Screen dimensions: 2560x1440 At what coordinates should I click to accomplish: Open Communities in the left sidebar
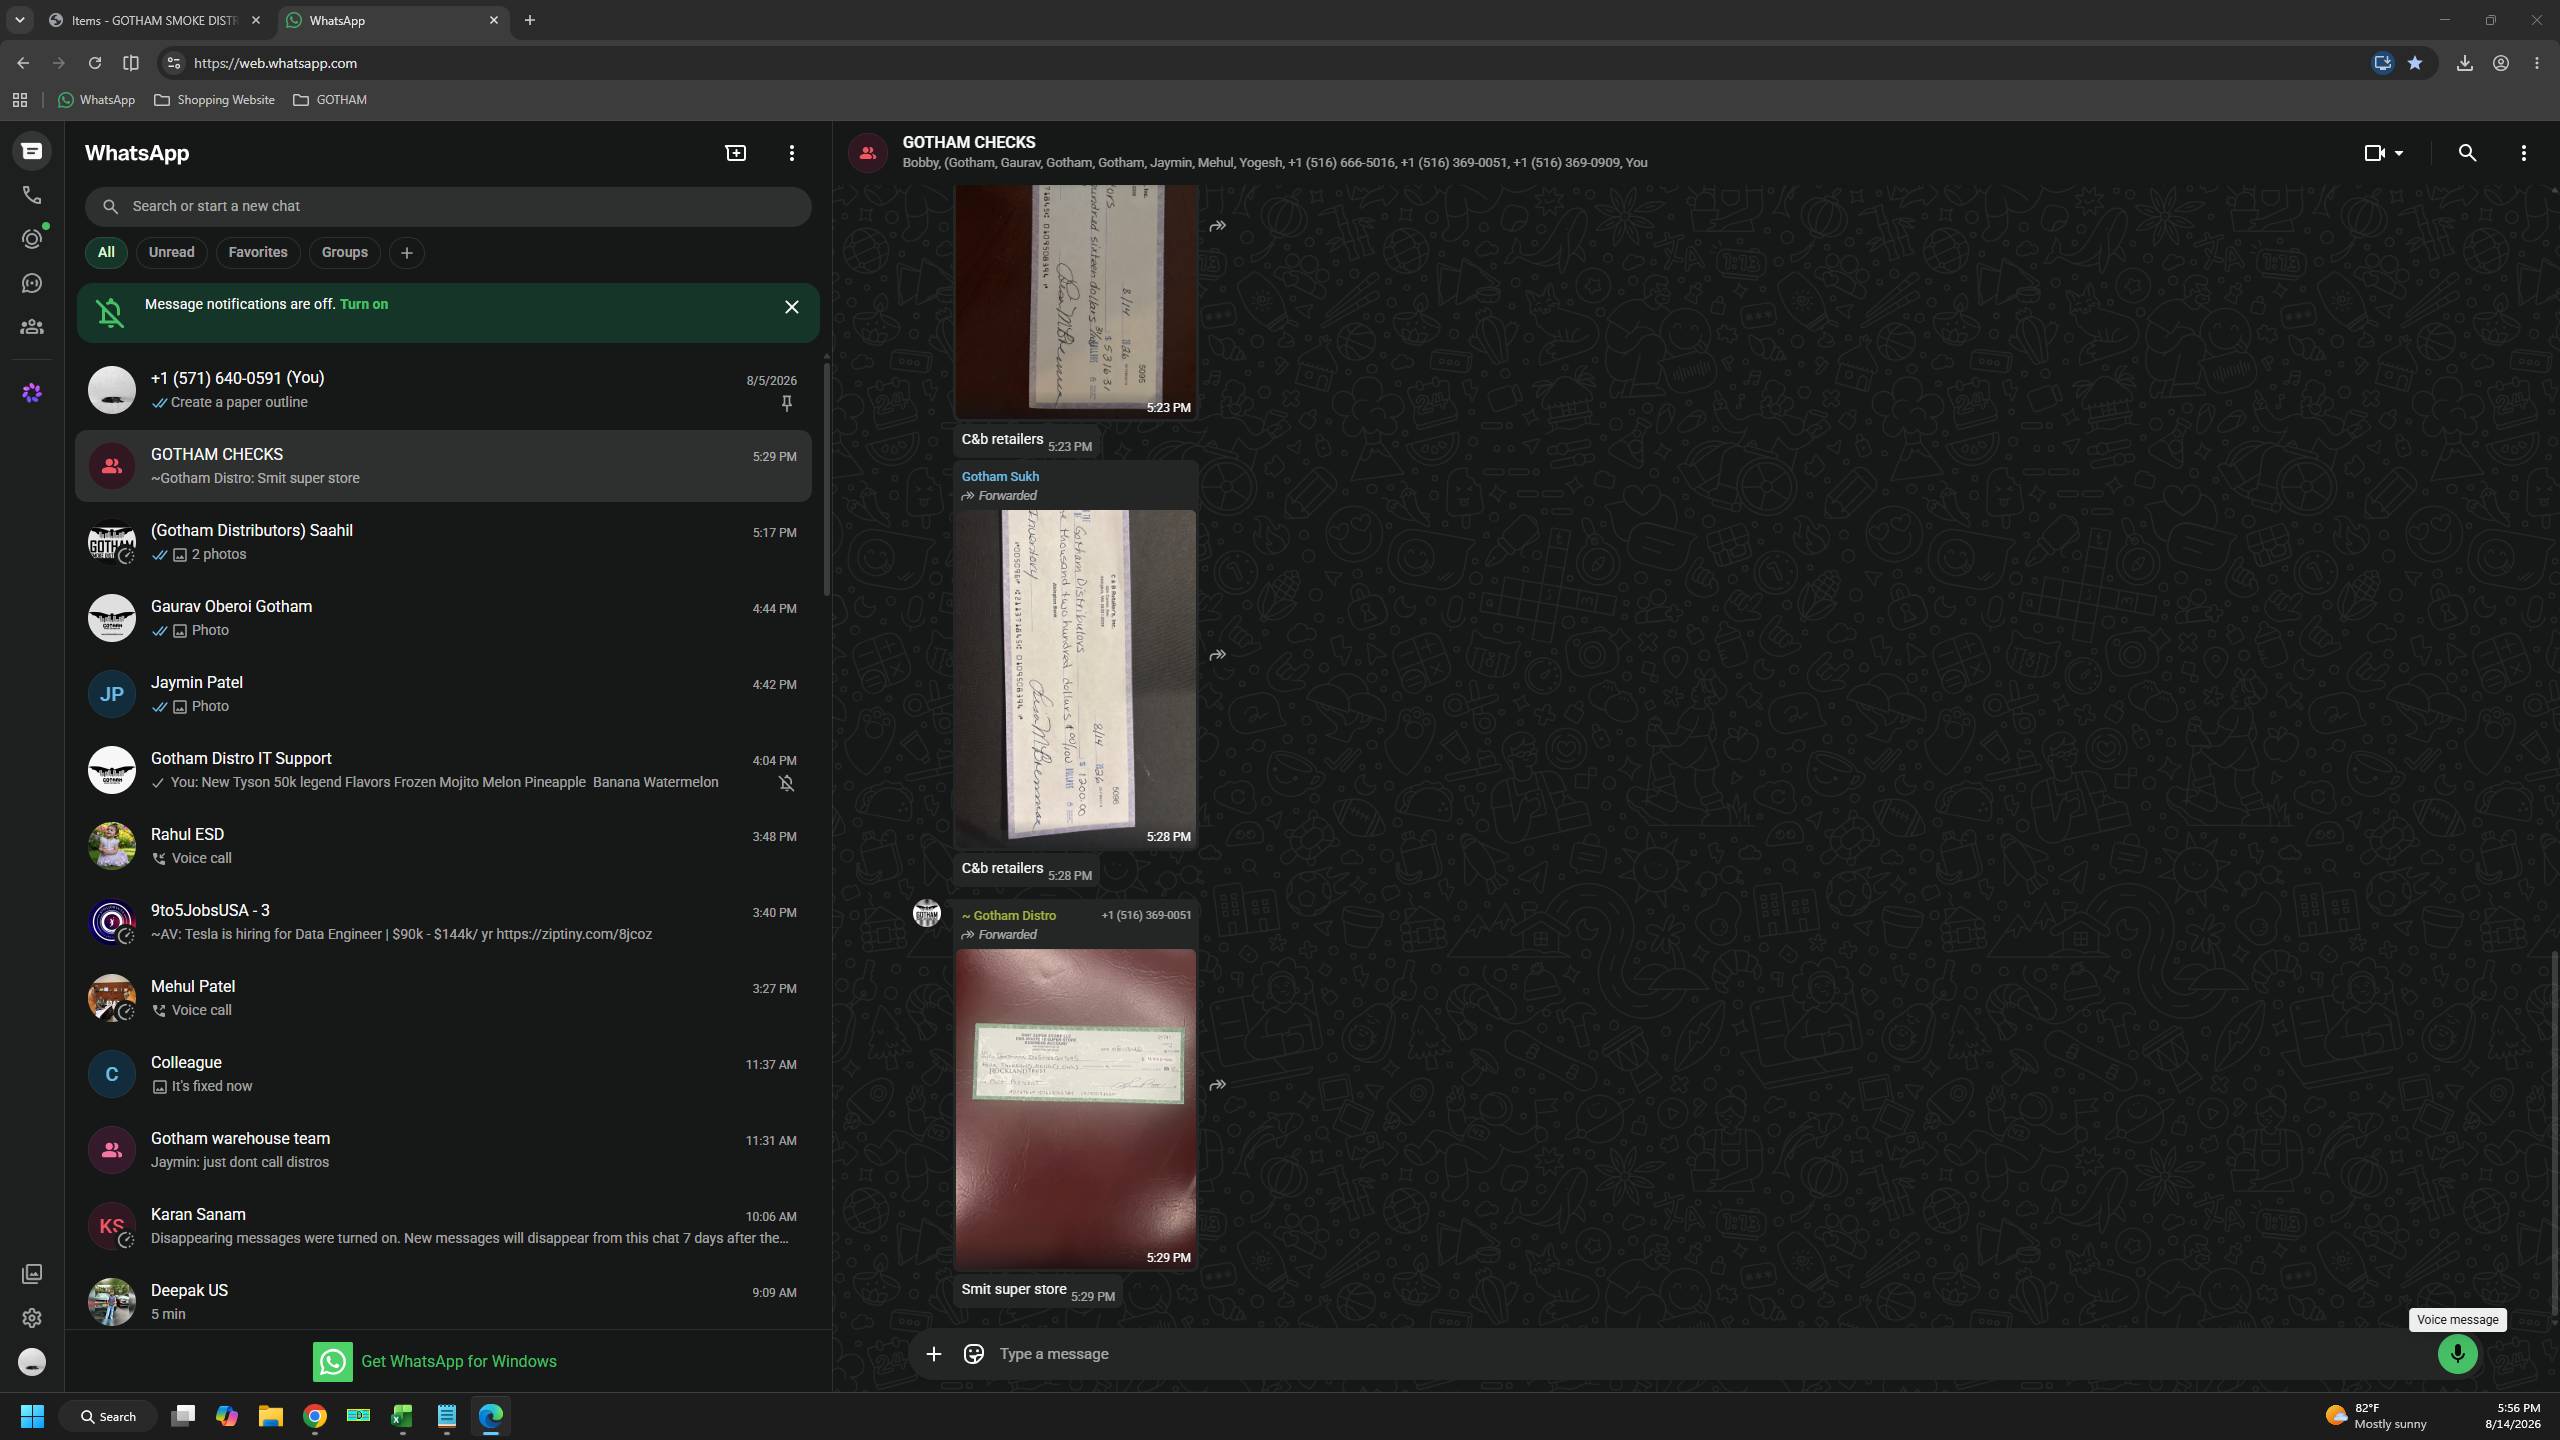pyautogui.click(x=32, y=327)
